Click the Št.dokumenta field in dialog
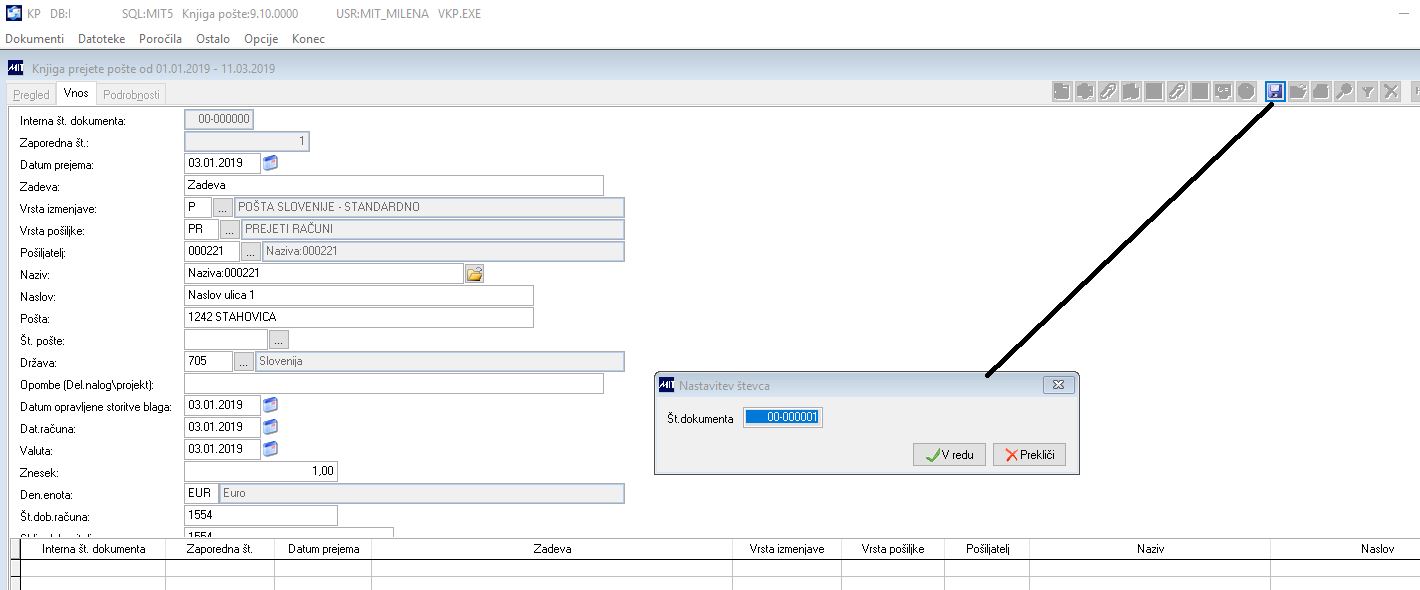This screenshot has height=590, width=1420. point(783,418)
